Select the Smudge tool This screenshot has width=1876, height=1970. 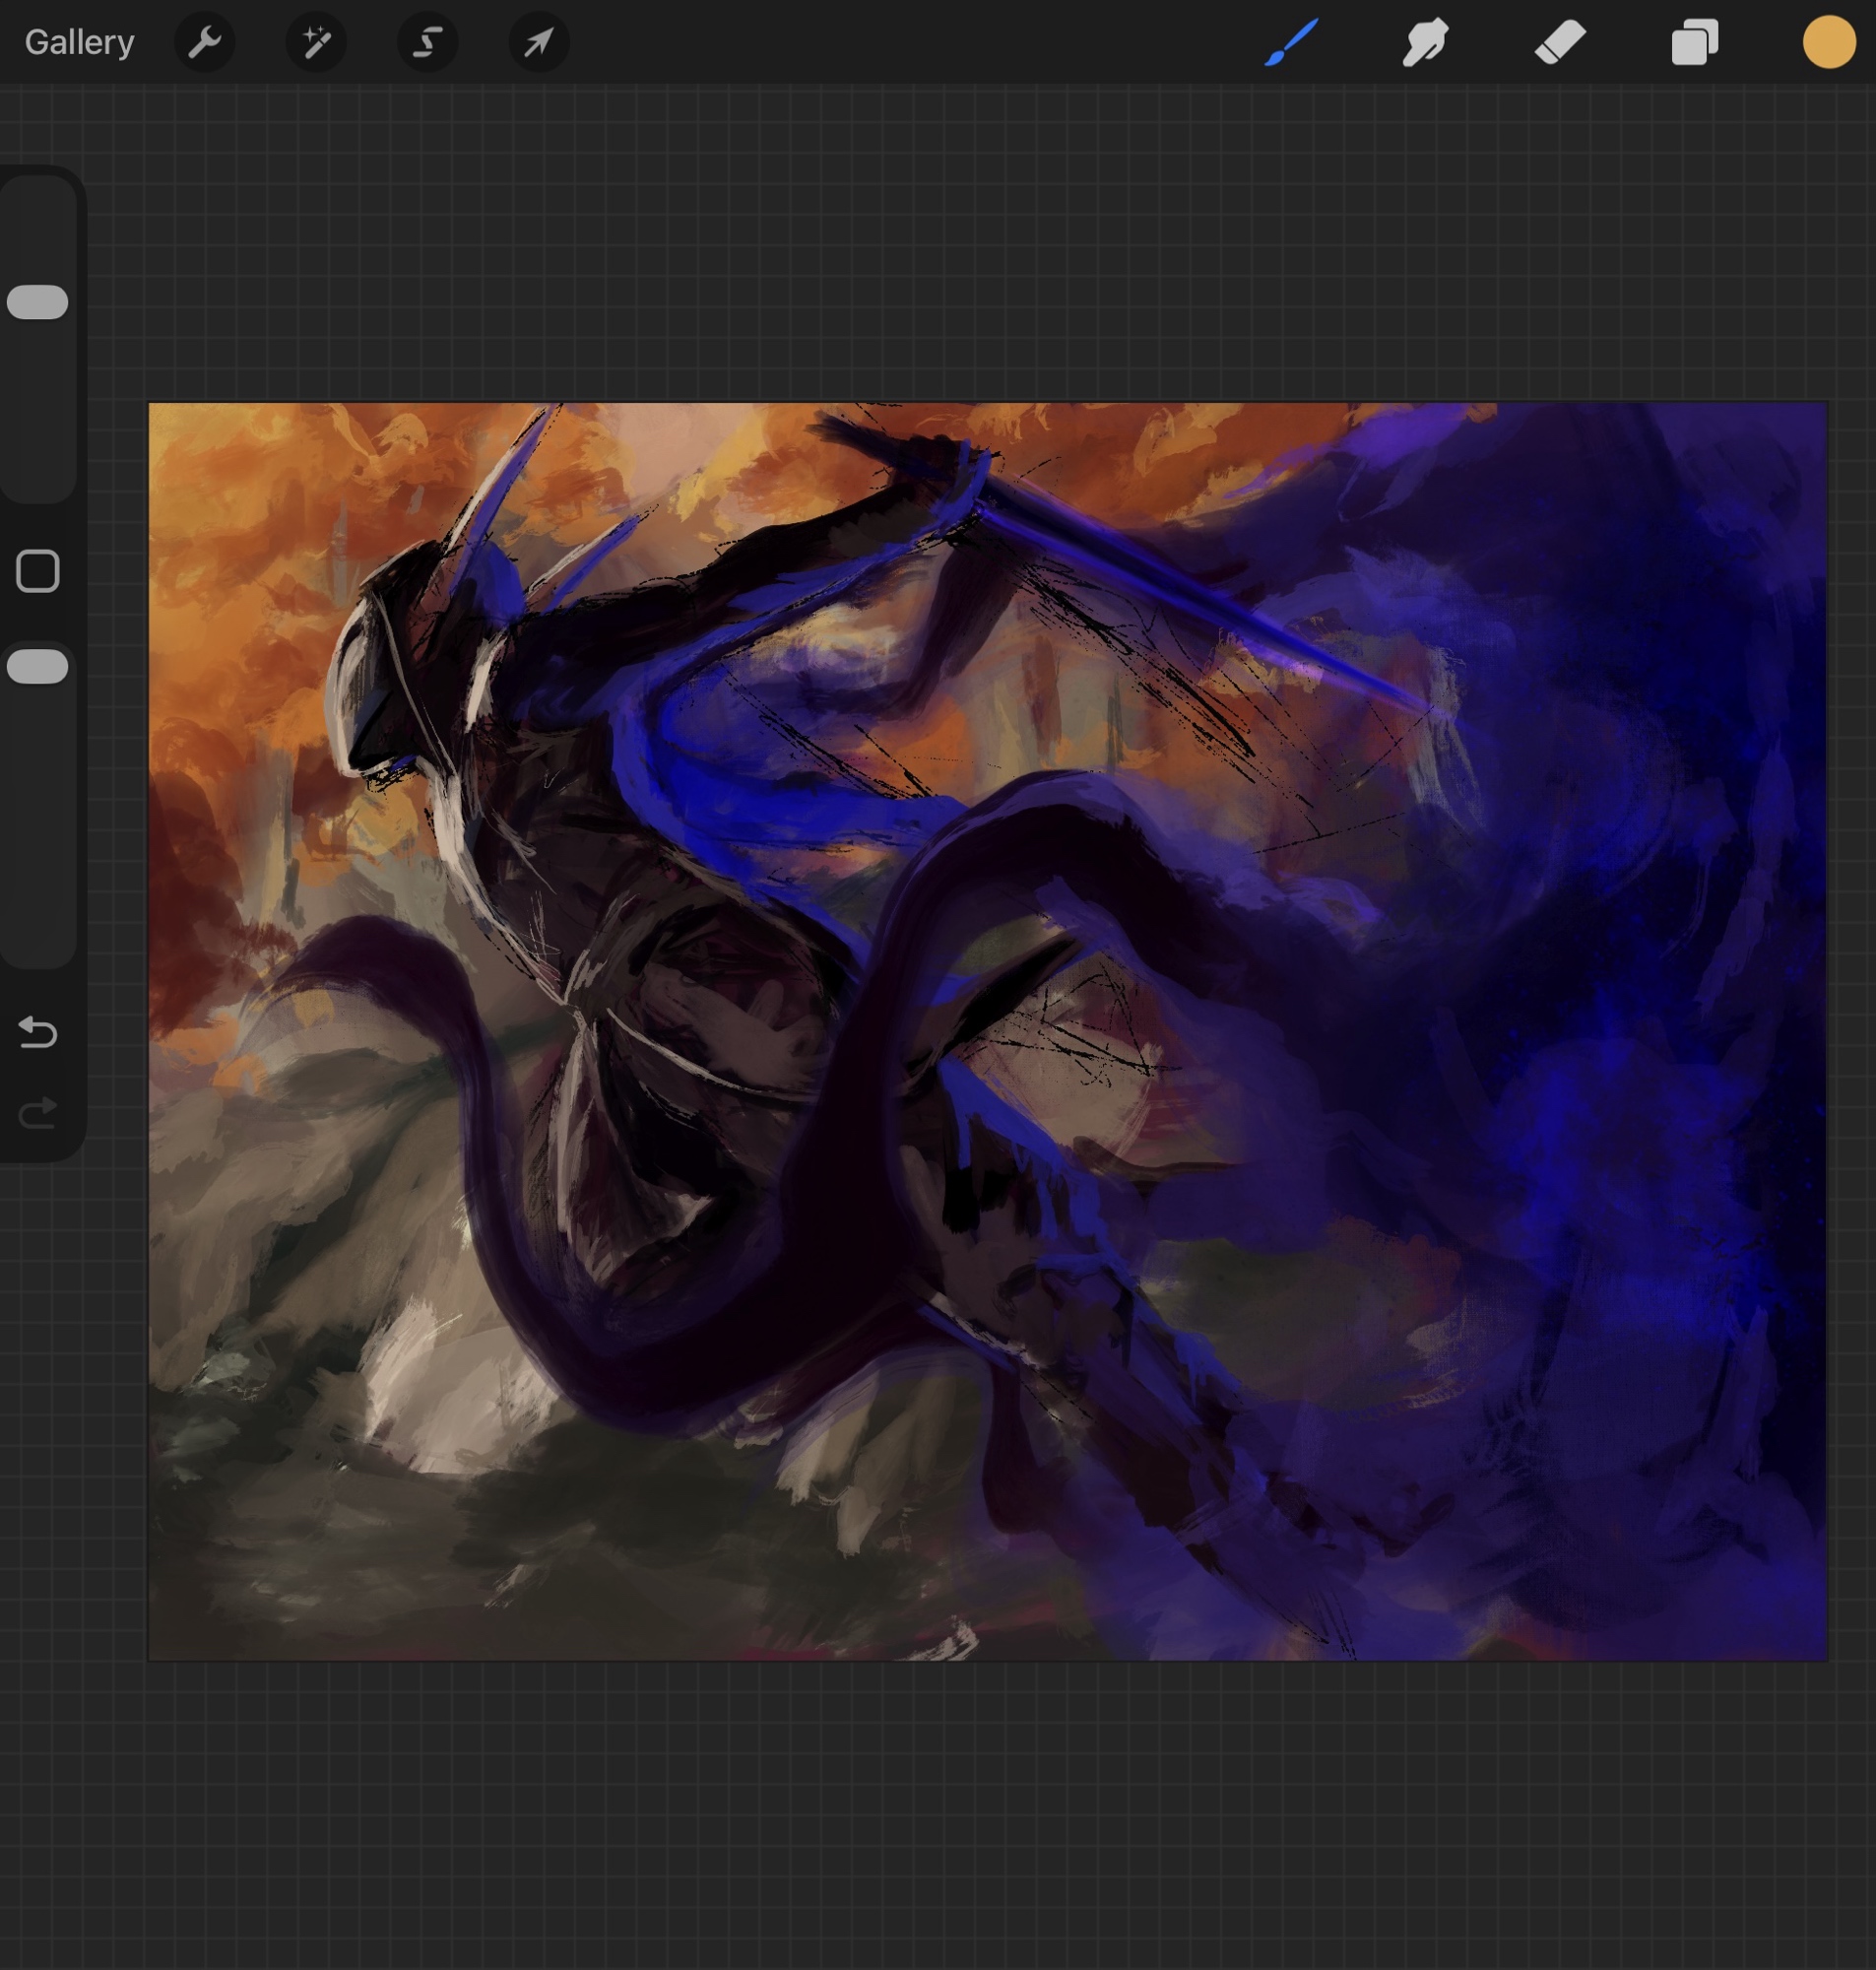pyautogui.click(x=1425, y=42)
